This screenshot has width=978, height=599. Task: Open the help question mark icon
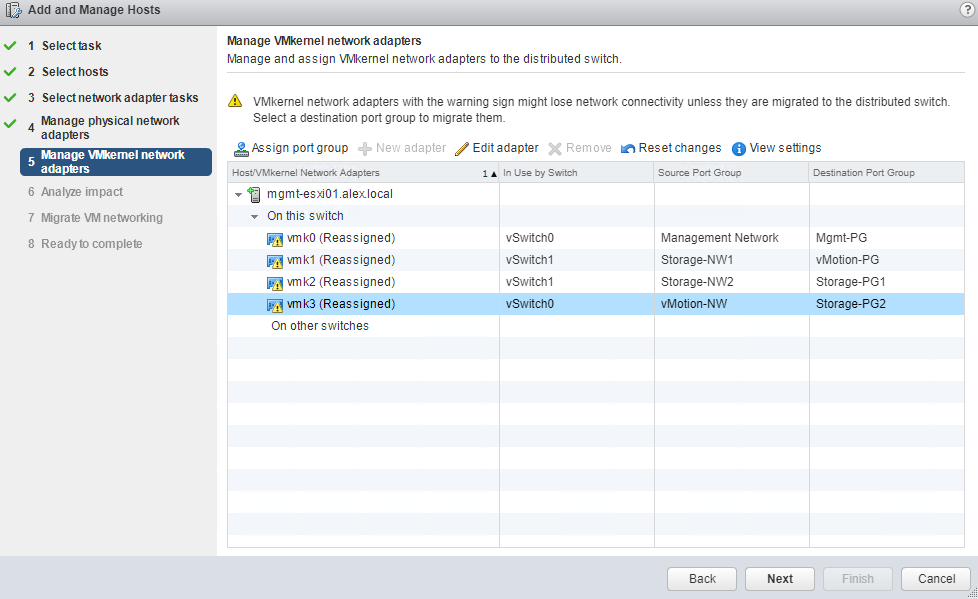(x=966, y=9)
